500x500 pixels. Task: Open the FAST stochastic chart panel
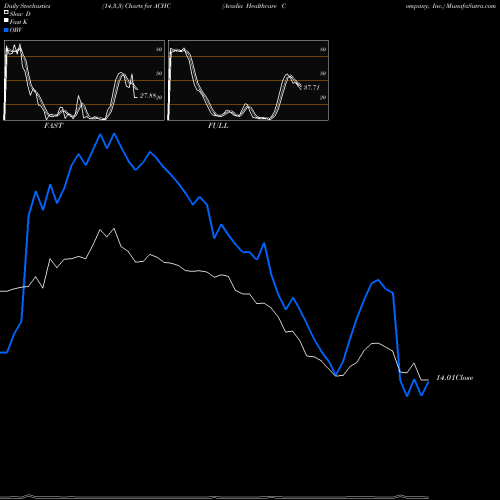84,80
